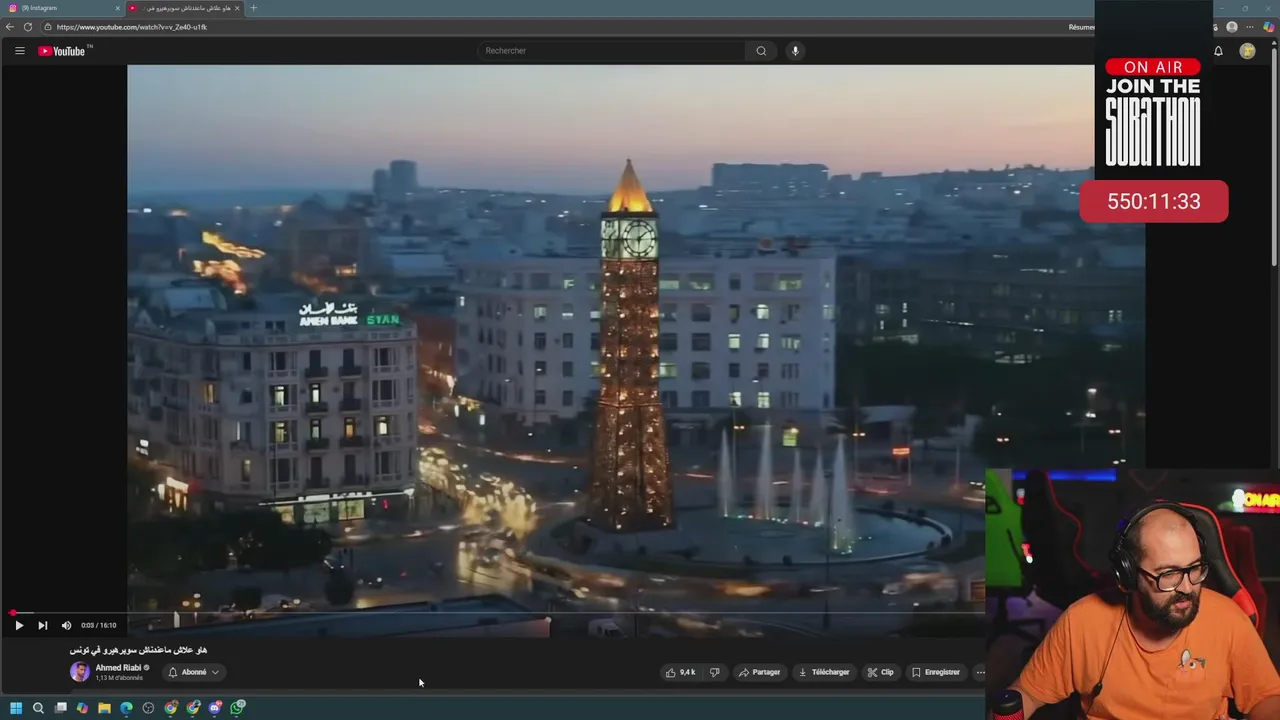This screenshot has width=1280, height=720.
Task: Open the YouTube hamburger guide menu
Action: tap(19, 51)
